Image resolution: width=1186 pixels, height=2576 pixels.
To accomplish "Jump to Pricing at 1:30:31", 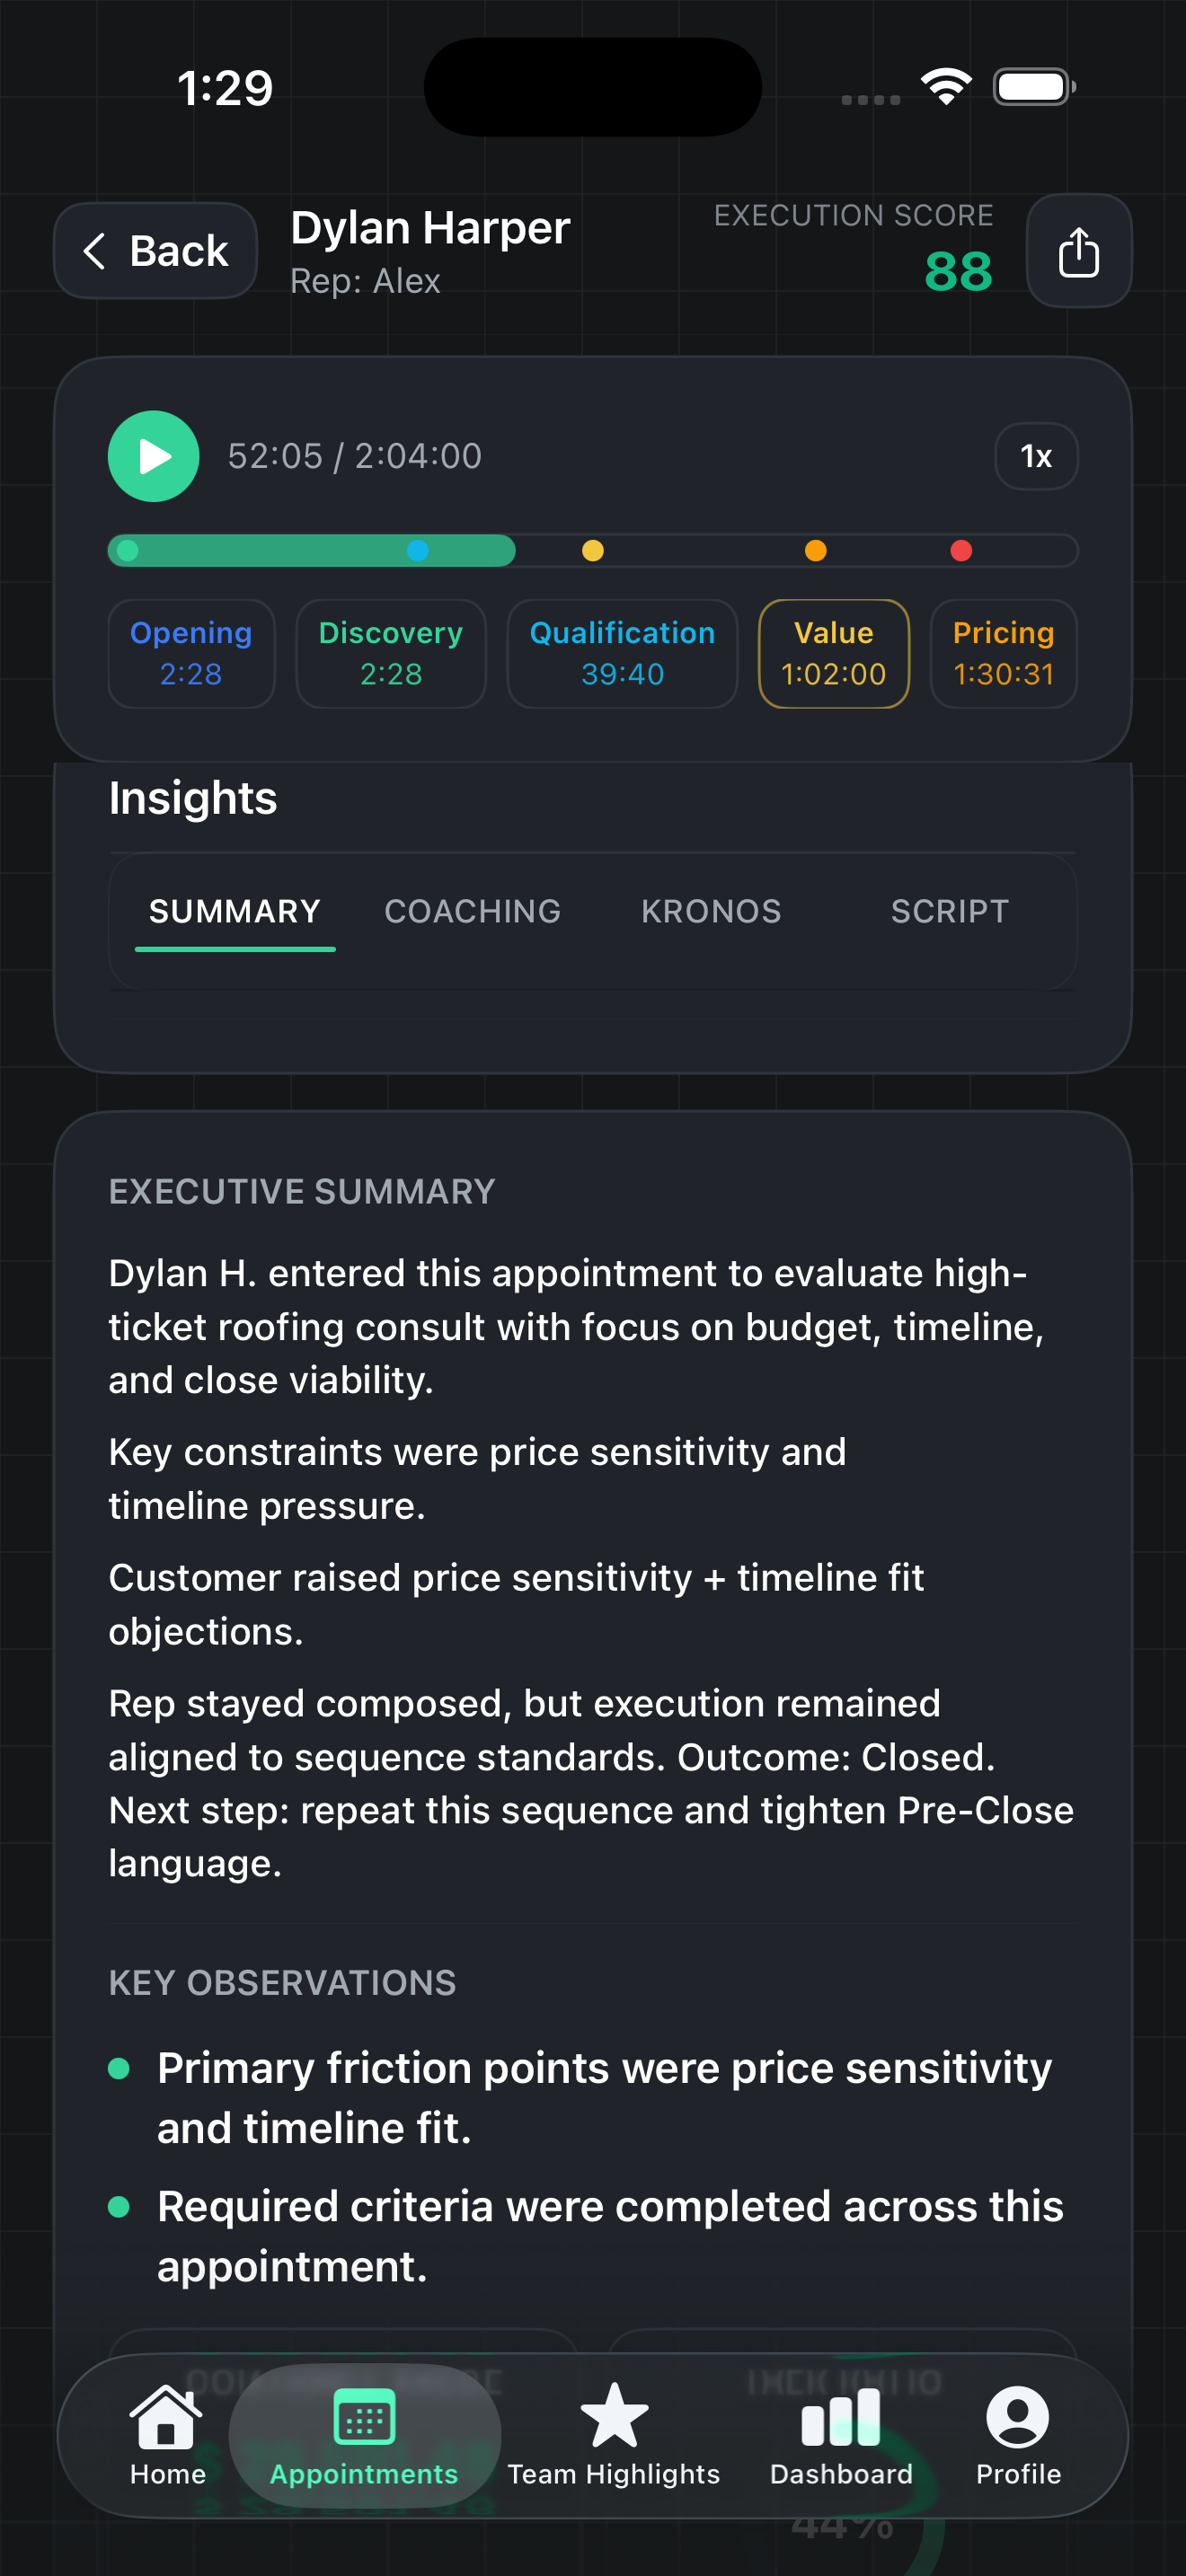I will [1003, 653].
